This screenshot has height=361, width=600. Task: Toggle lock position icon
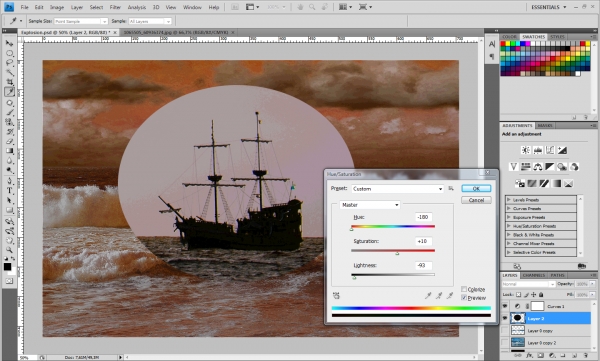pyautogui.click(x=533, y=295)
